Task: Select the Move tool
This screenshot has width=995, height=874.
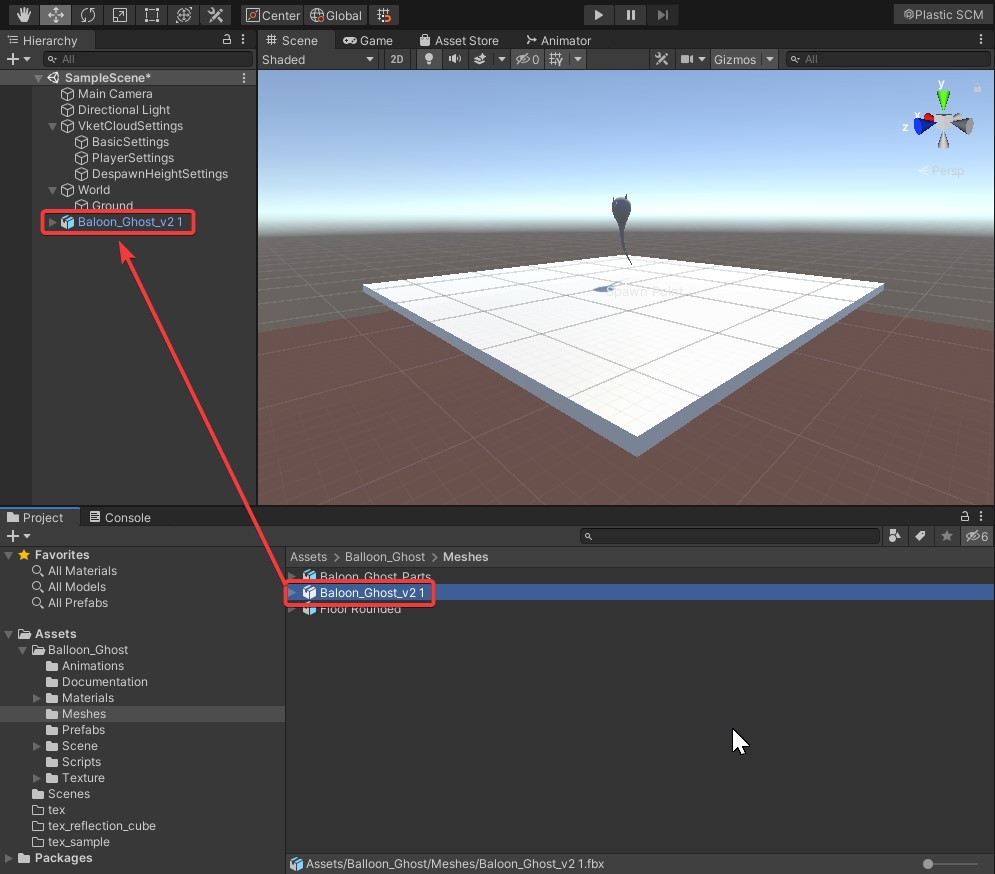Action: [x=56, y=15]
